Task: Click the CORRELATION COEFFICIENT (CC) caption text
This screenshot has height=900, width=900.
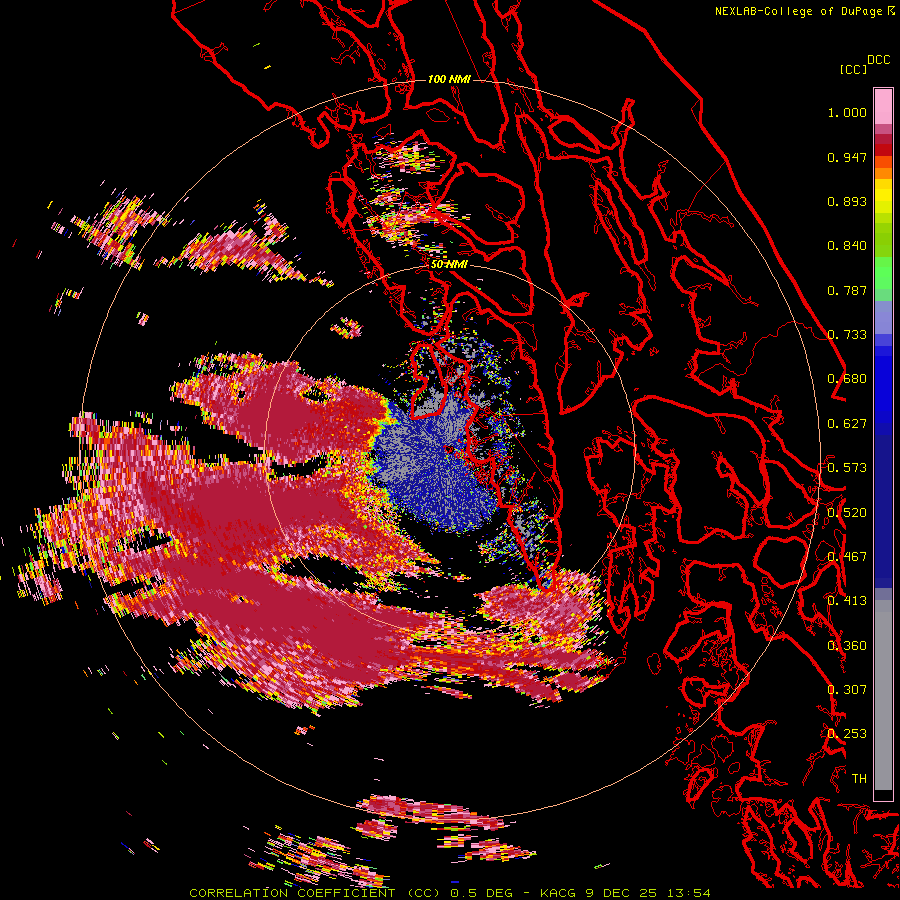Action: pos(314,893)
